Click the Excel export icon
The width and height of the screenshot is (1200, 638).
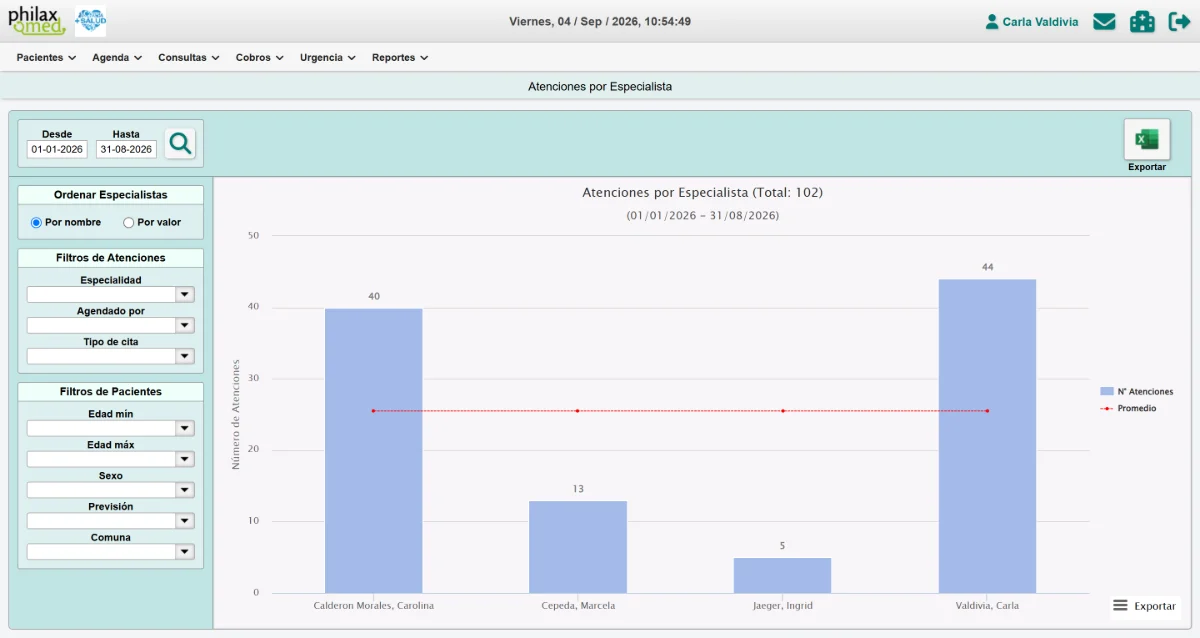point(1147,139)
